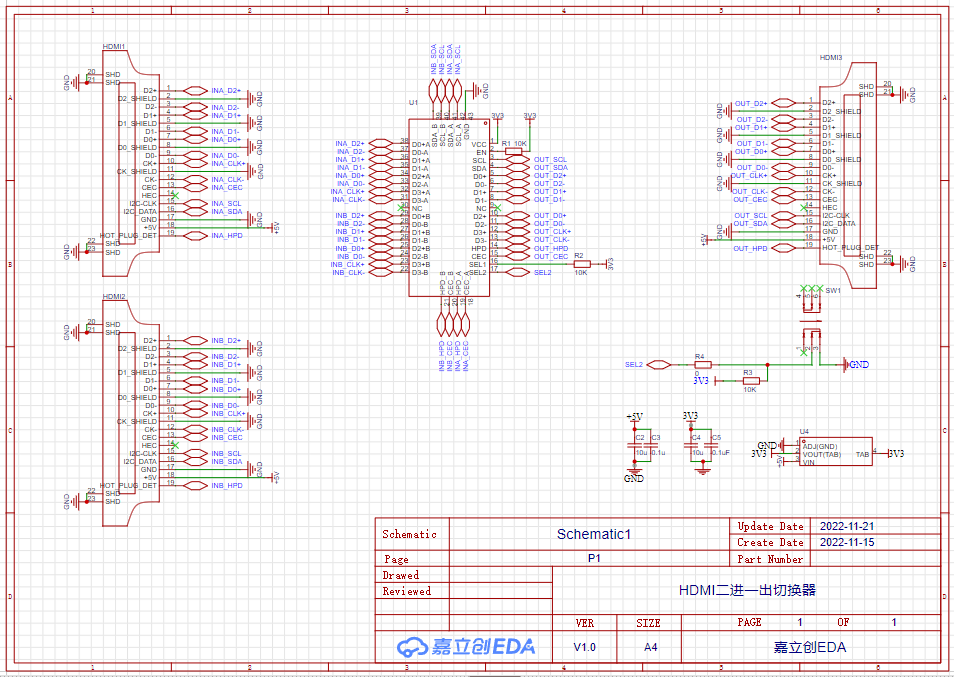Click the 嘉立创EDA cloud logo
The width and height of the screenshot is (954, 677).
466,647
